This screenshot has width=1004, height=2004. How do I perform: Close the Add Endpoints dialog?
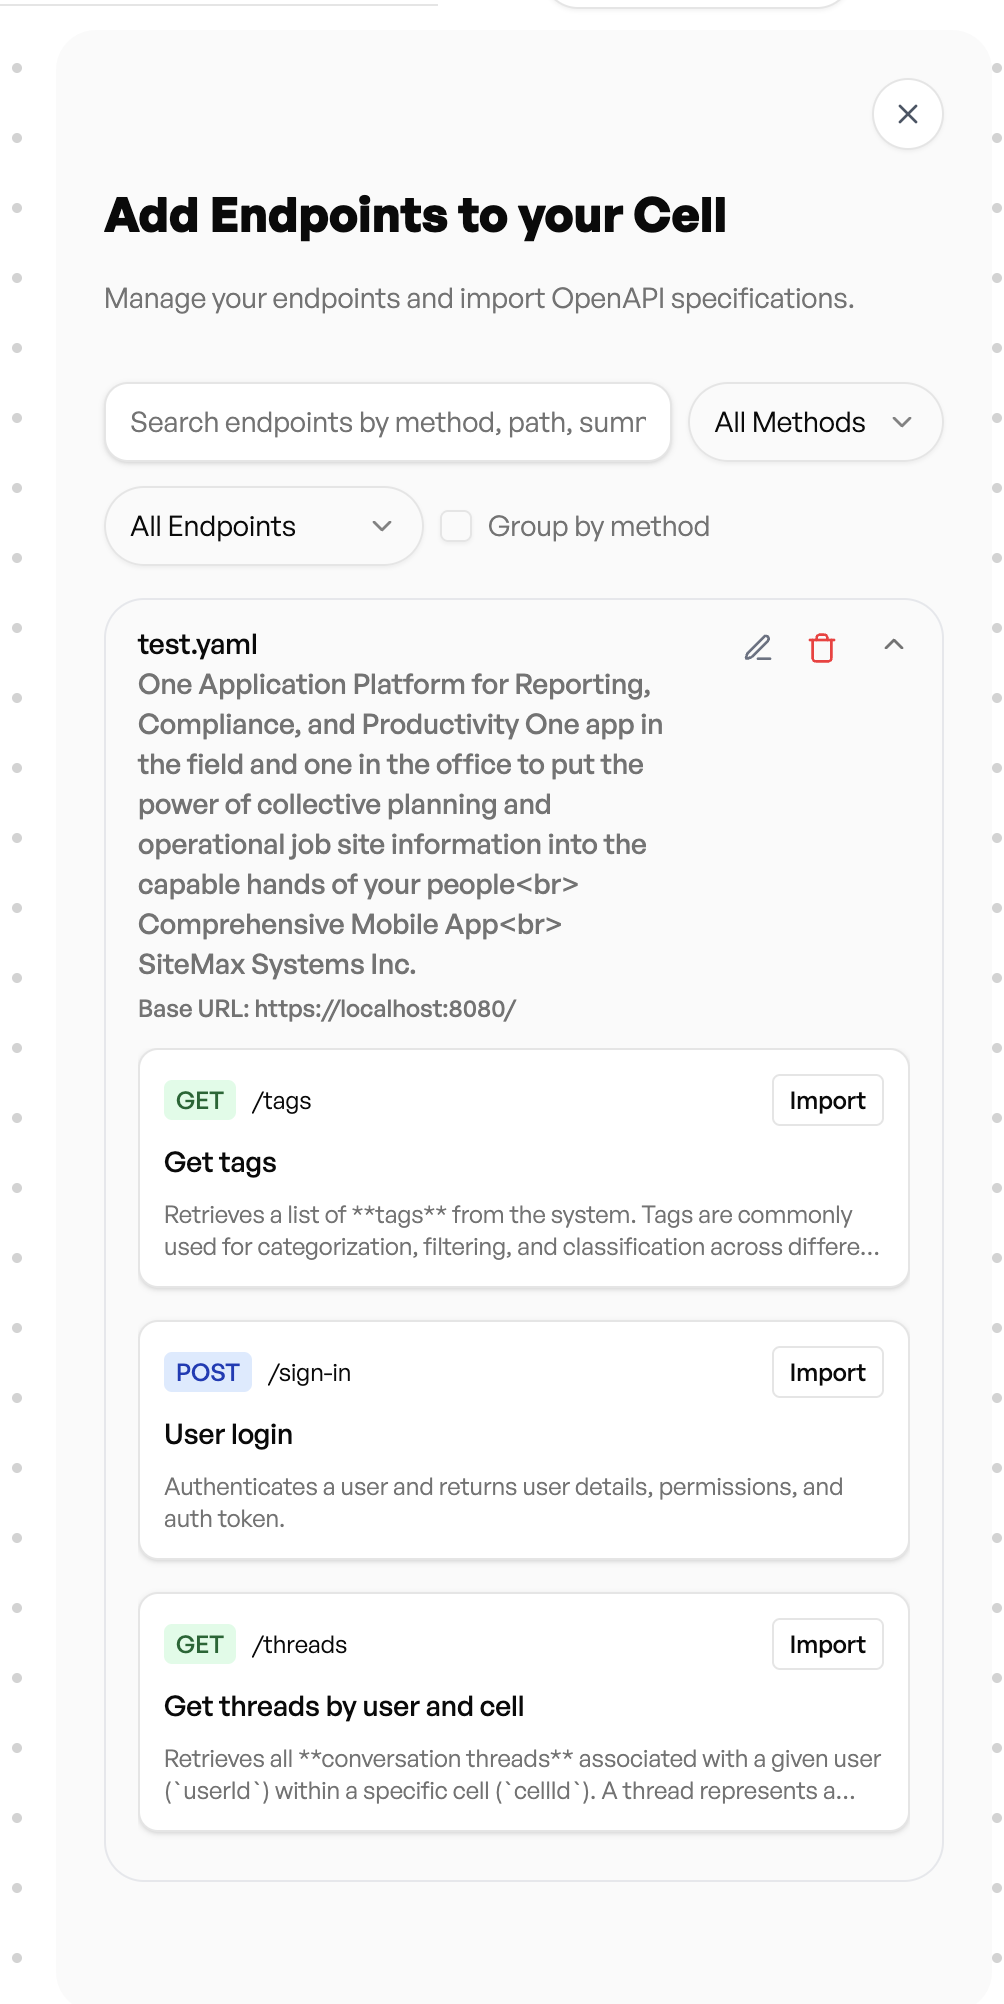click(907, 114)
